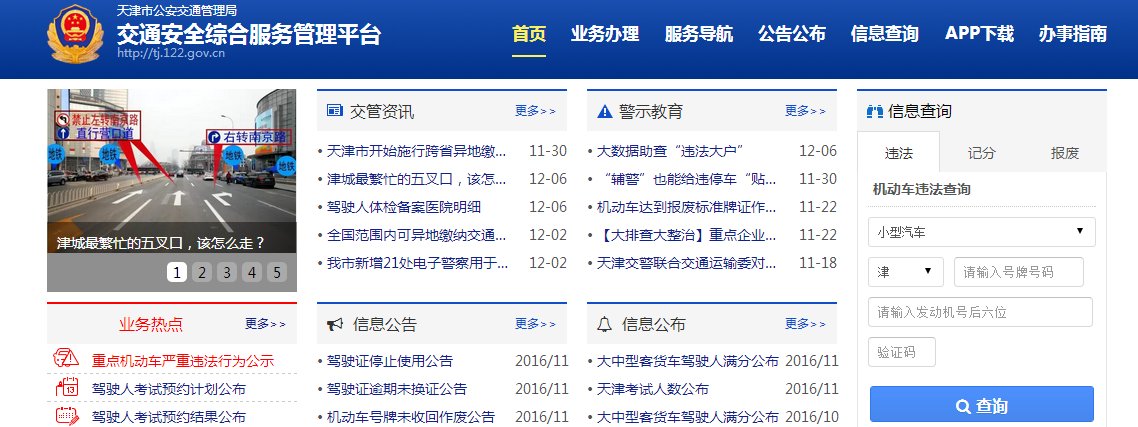The height and width of the screenshot is (427, 1138).
Task: Click the icon beside 驾驶人考试预约结果公布
Action: (67, 415)
